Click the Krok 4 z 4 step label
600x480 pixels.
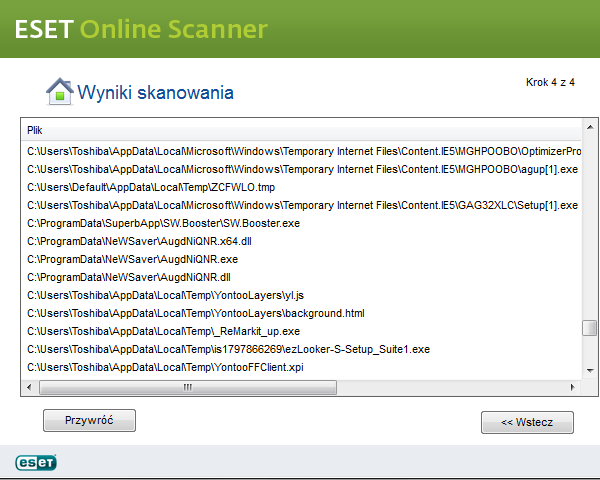coord(550,82)
